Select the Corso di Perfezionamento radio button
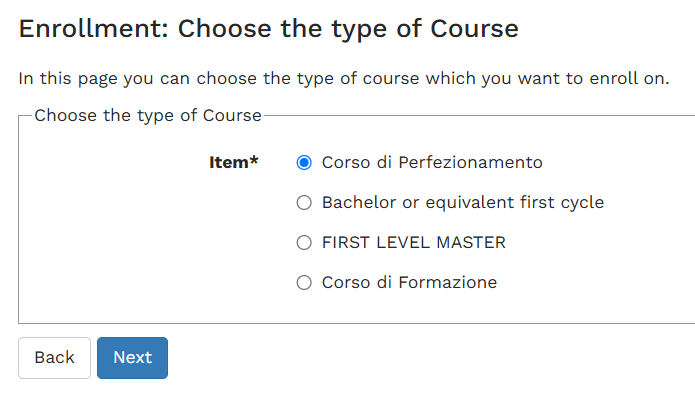This screenshot has width=695, height=401. pyautogui.click(x=304, y=163)
